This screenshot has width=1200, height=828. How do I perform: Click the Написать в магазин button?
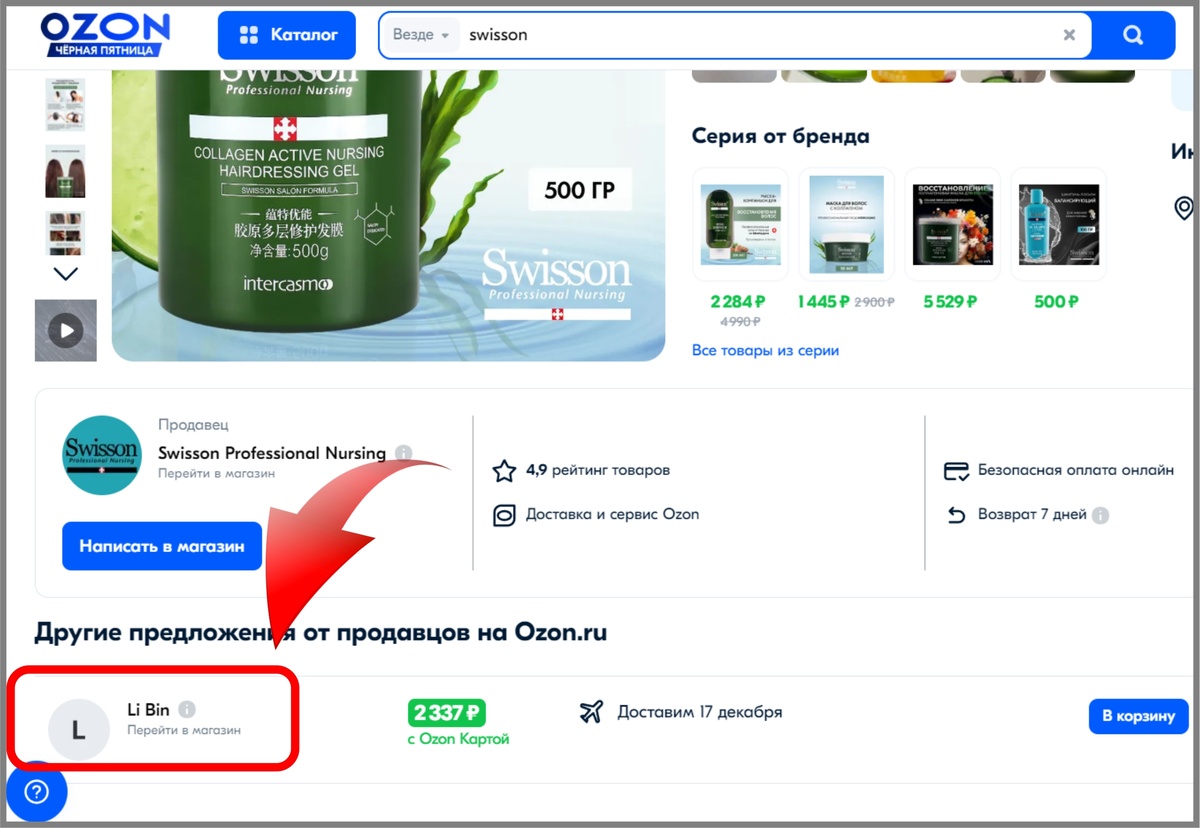coord(162,547)
